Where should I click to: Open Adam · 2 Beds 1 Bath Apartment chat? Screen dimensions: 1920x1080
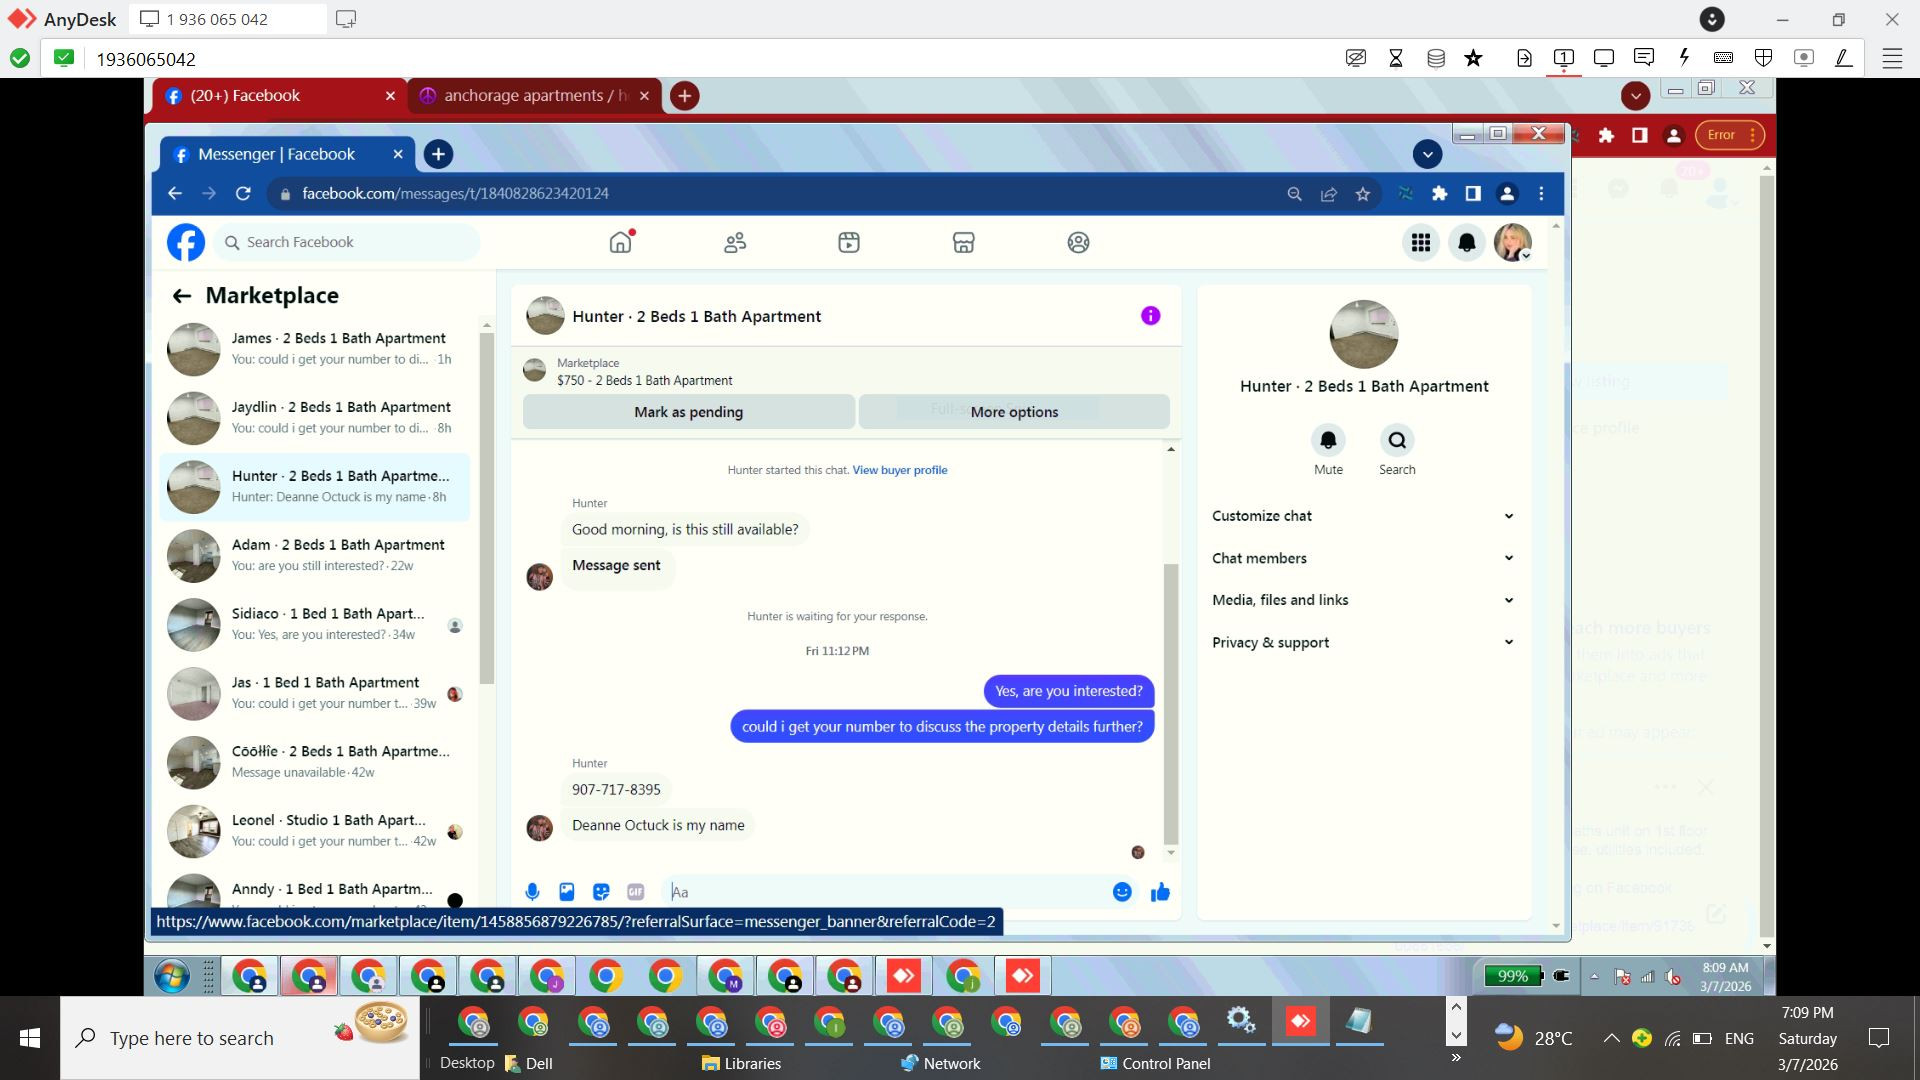coord(314,555)
